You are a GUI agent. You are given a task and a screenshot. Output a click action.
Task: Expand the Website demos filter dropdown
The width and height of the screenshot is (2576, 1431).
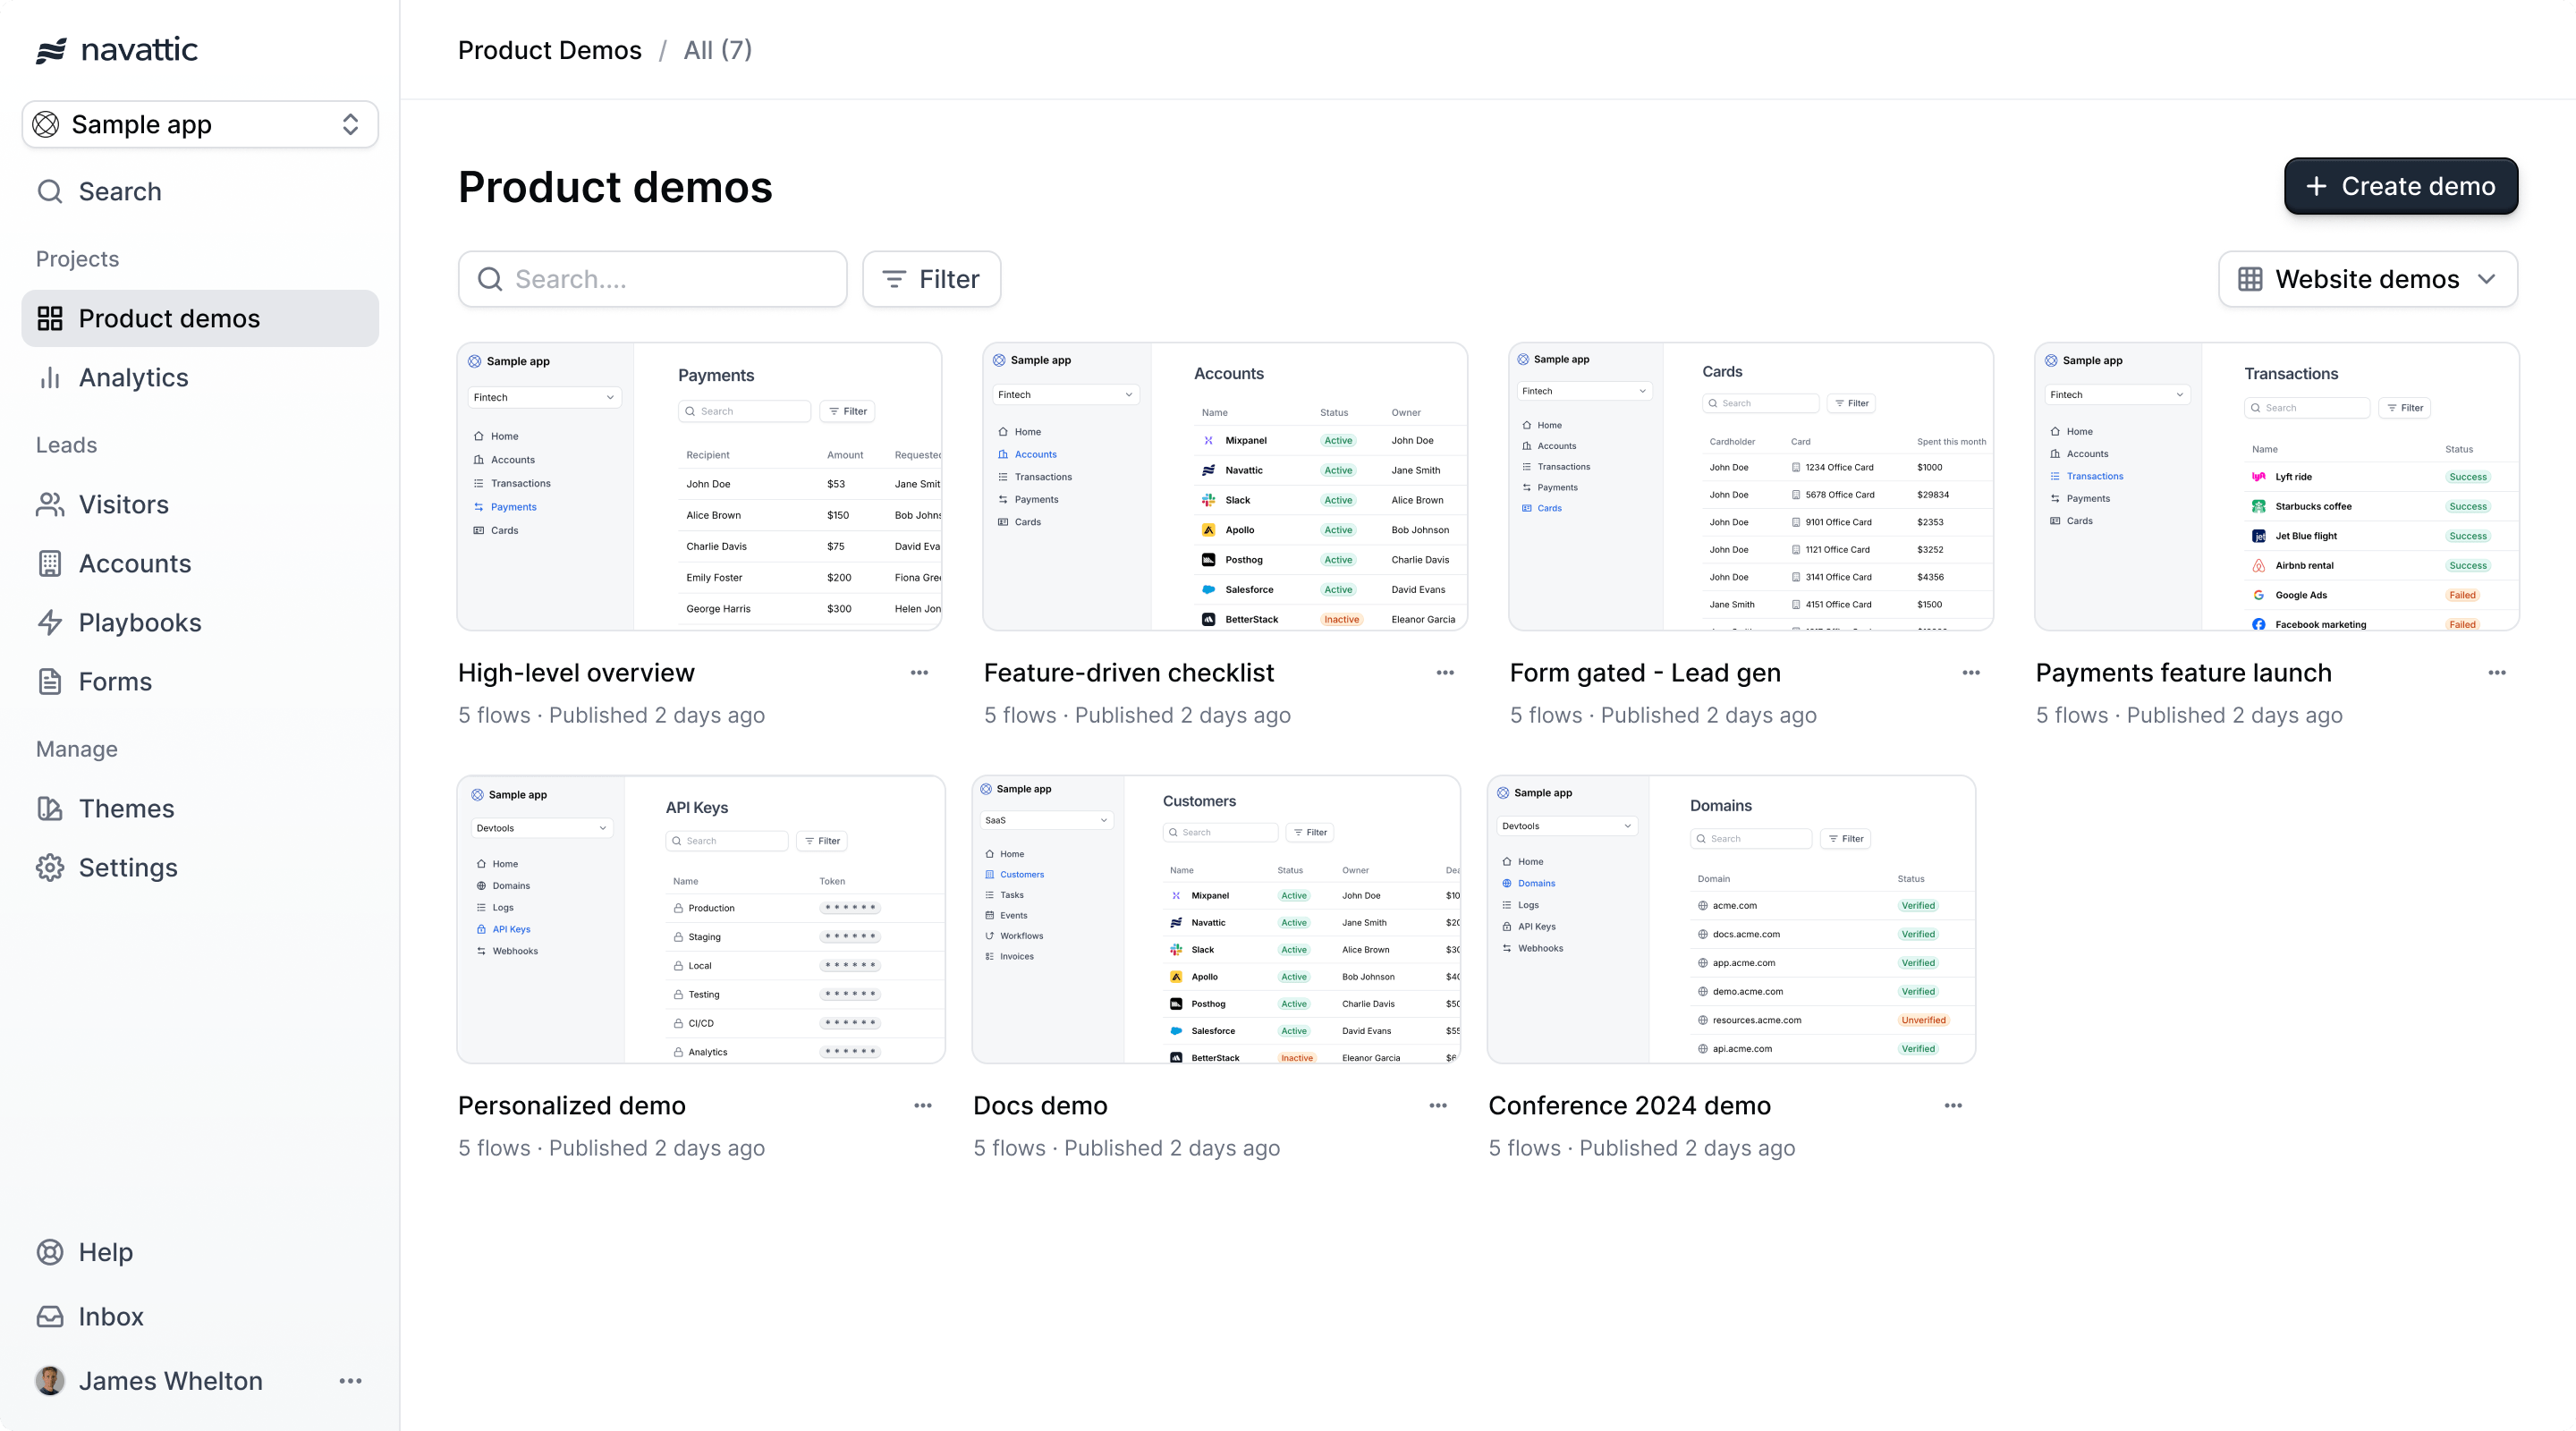pos(2370,278)
